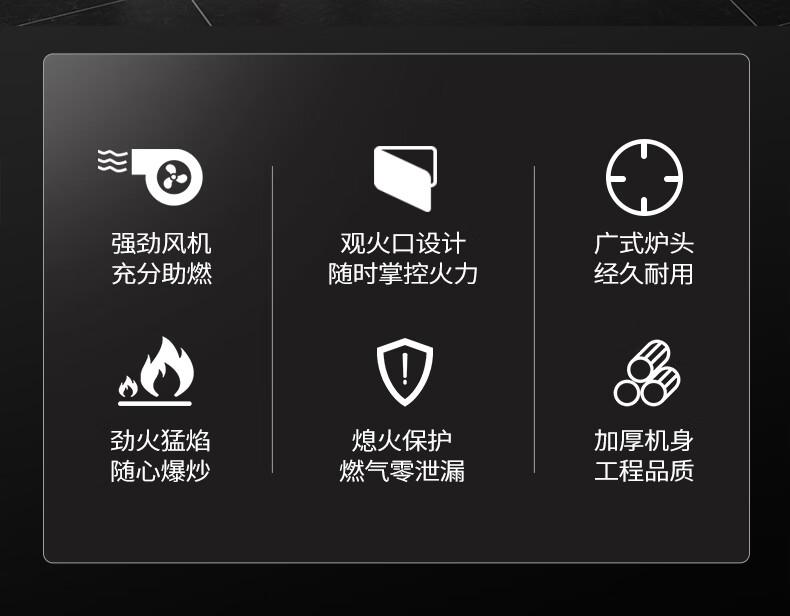Click the 广式炉头 label
Viewport: 790px width, 616px height.
(x=644, y=244)
